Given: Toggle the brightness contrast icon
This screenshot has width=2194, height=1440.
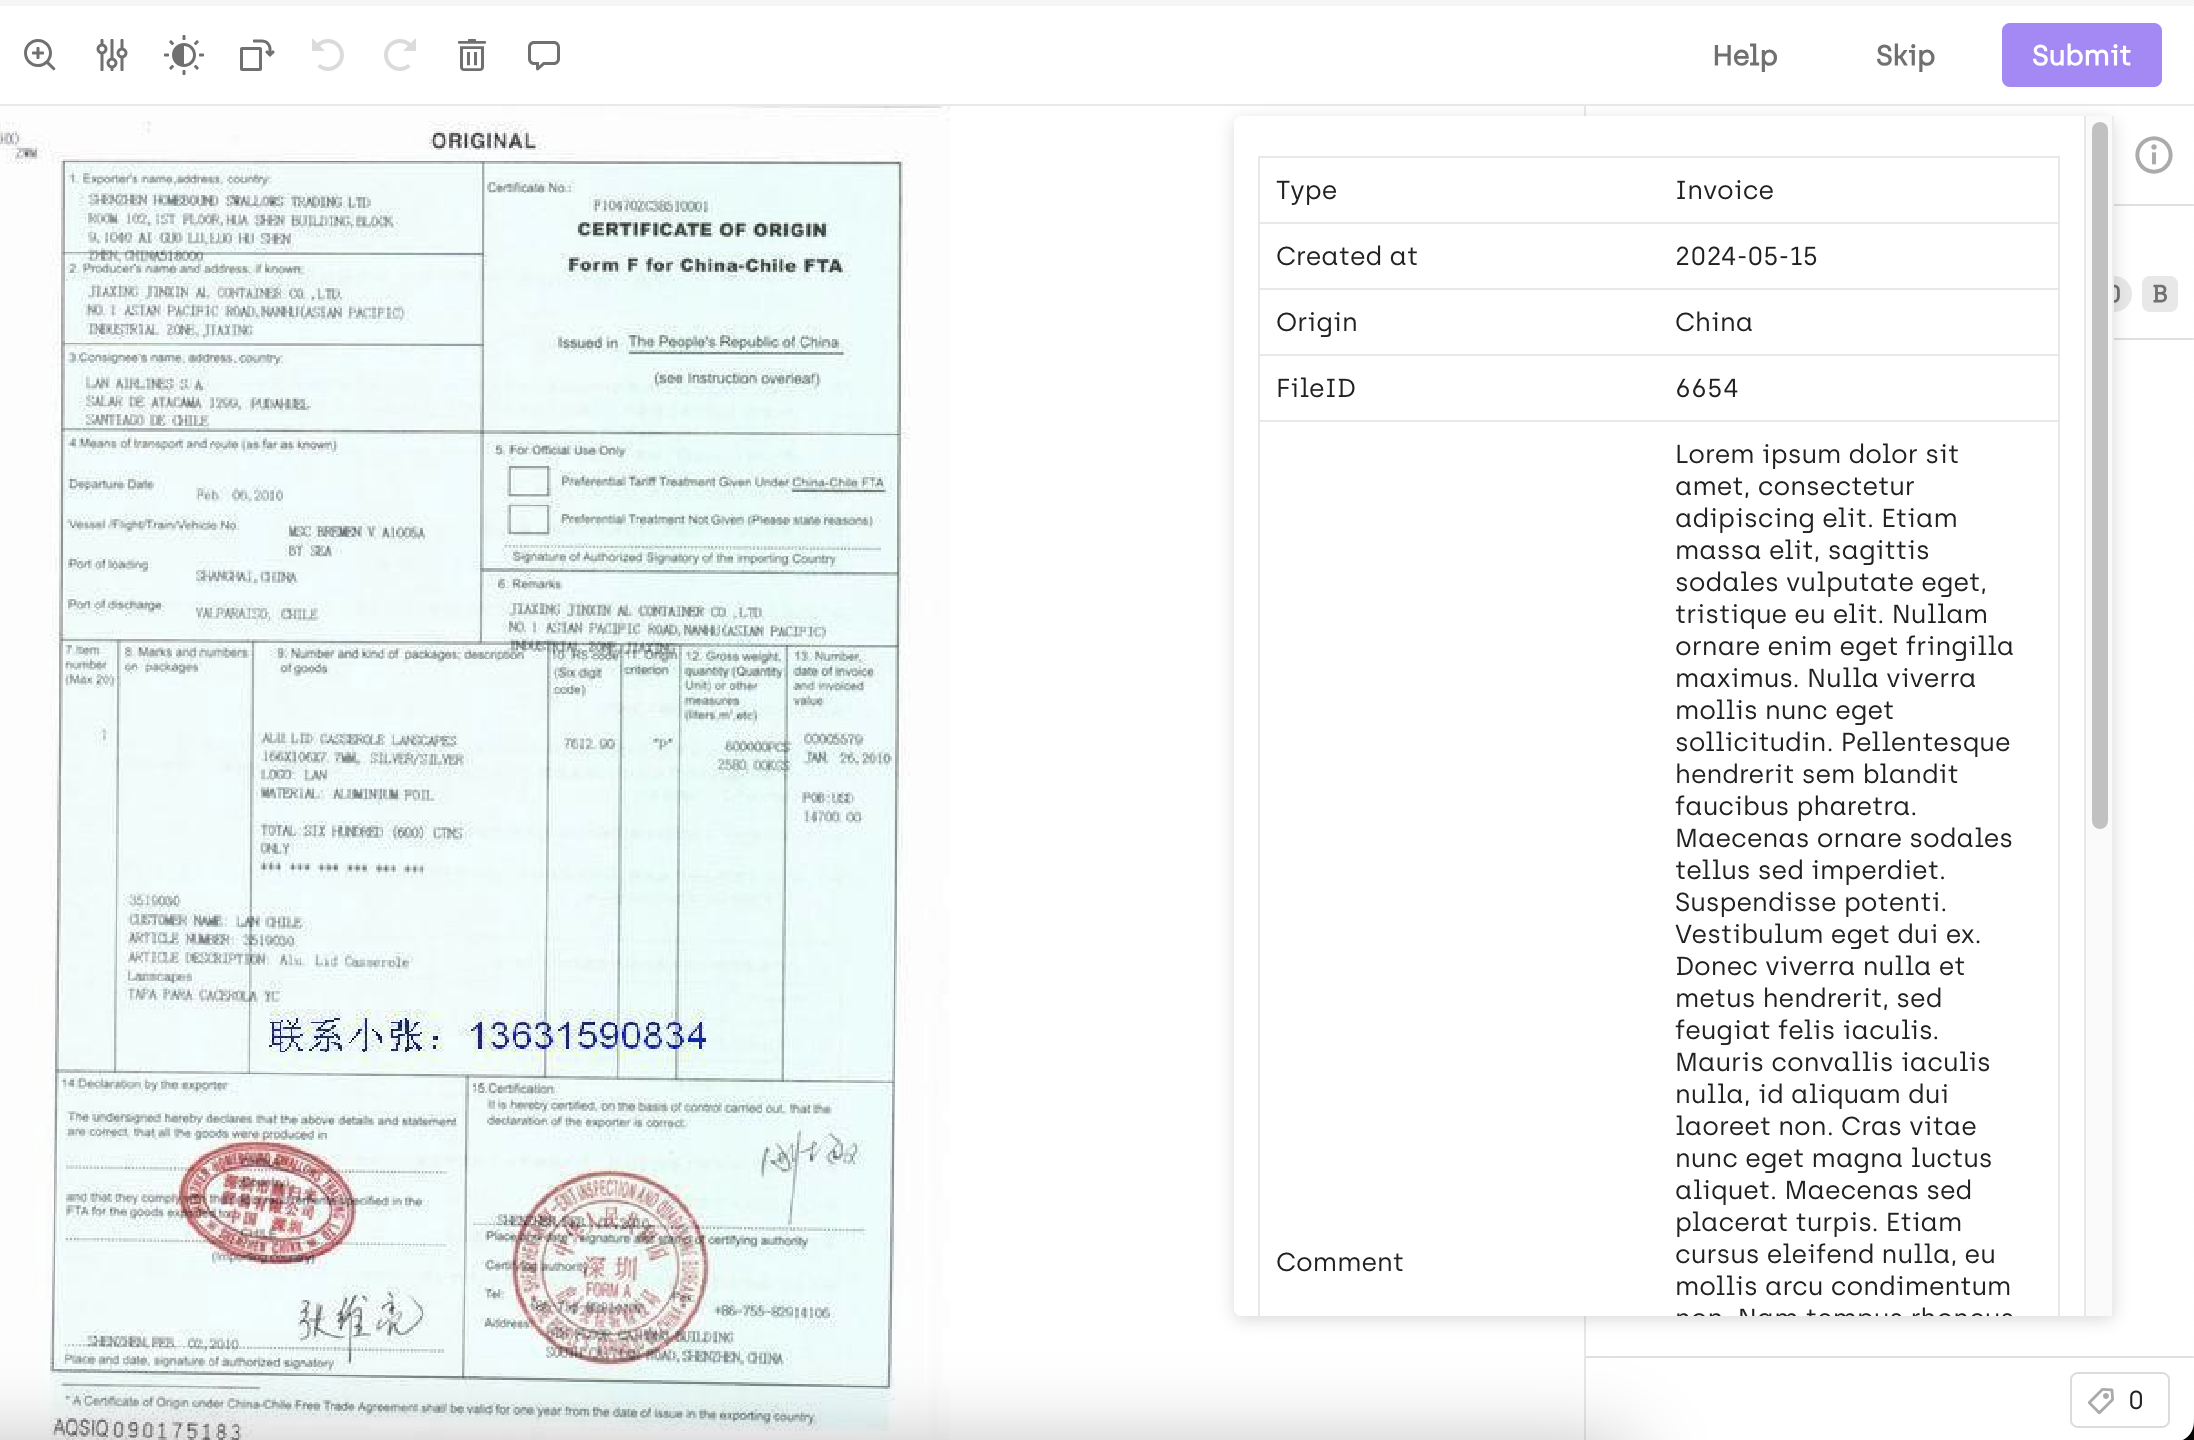Looking at the screenshot, I should [184, 55].
